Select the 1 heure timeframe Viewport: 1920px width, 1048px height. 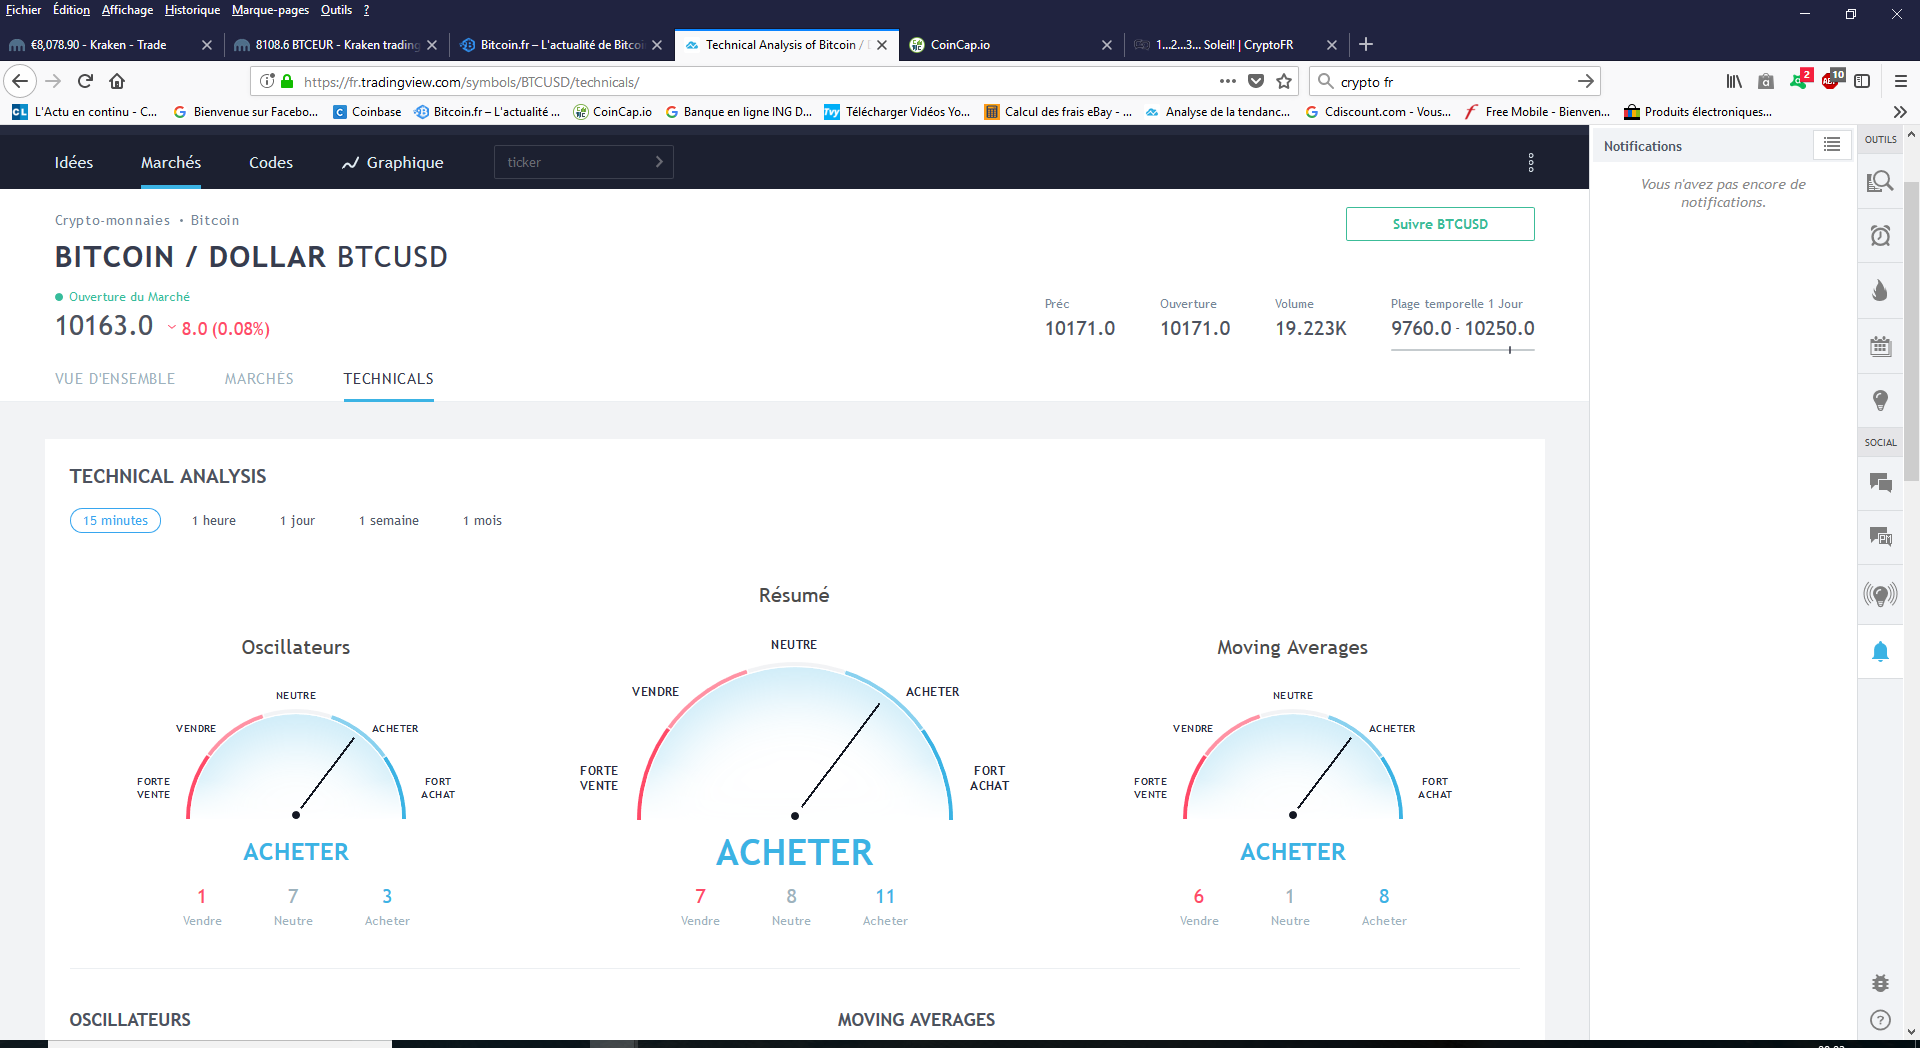click(214, 521)
